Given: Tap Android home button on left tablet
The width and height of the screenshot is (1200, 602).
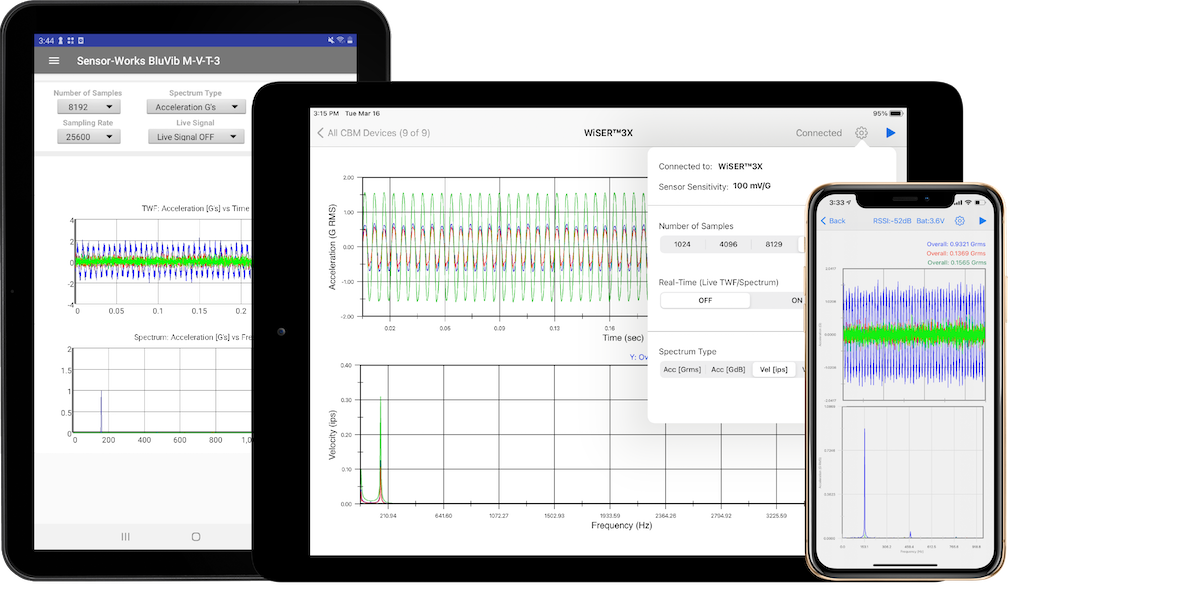Looking at the screenshot, I should point(196,536).
